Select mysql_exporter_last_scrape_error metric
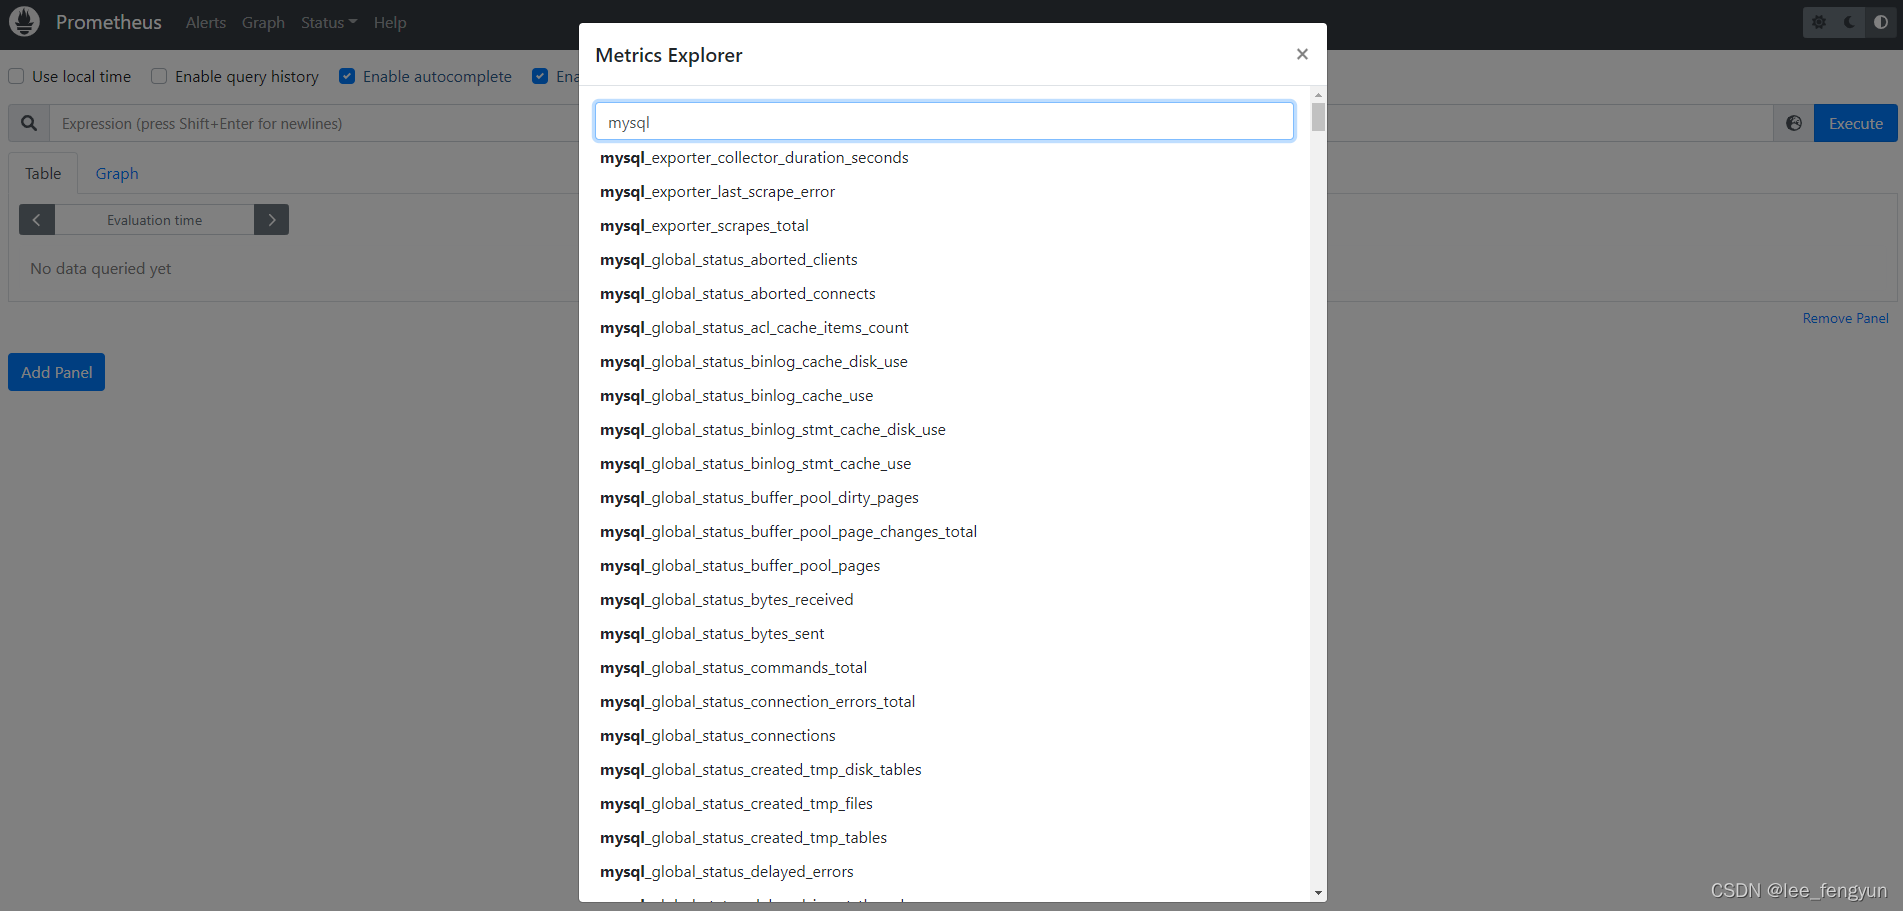The width and height of the screenshot is (1903, 911). click(x=717, y=192)
